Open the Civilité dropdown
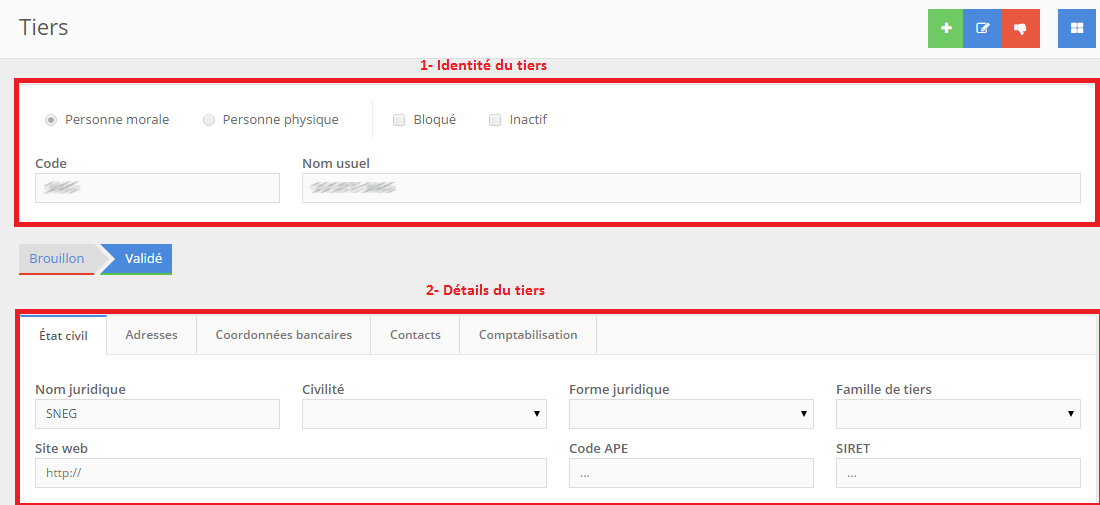 tap(424, 413)
